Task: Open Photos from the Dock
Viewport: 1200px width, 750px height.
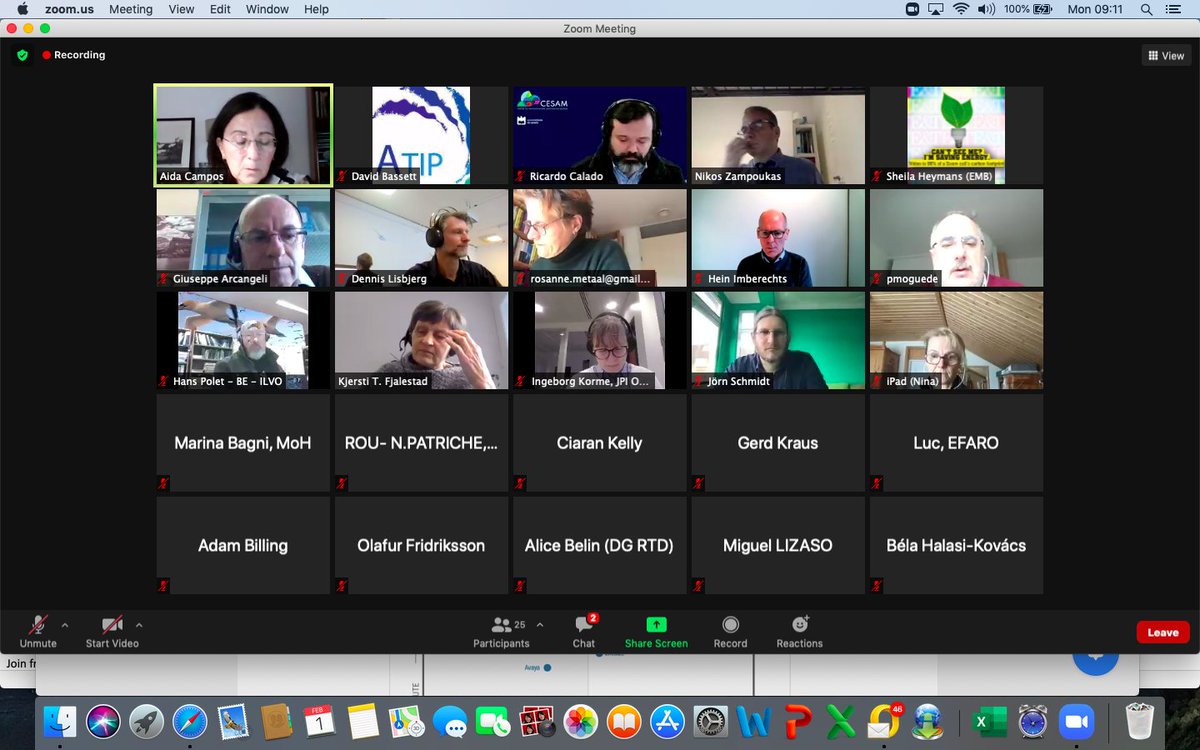Action: click(580, 720)
